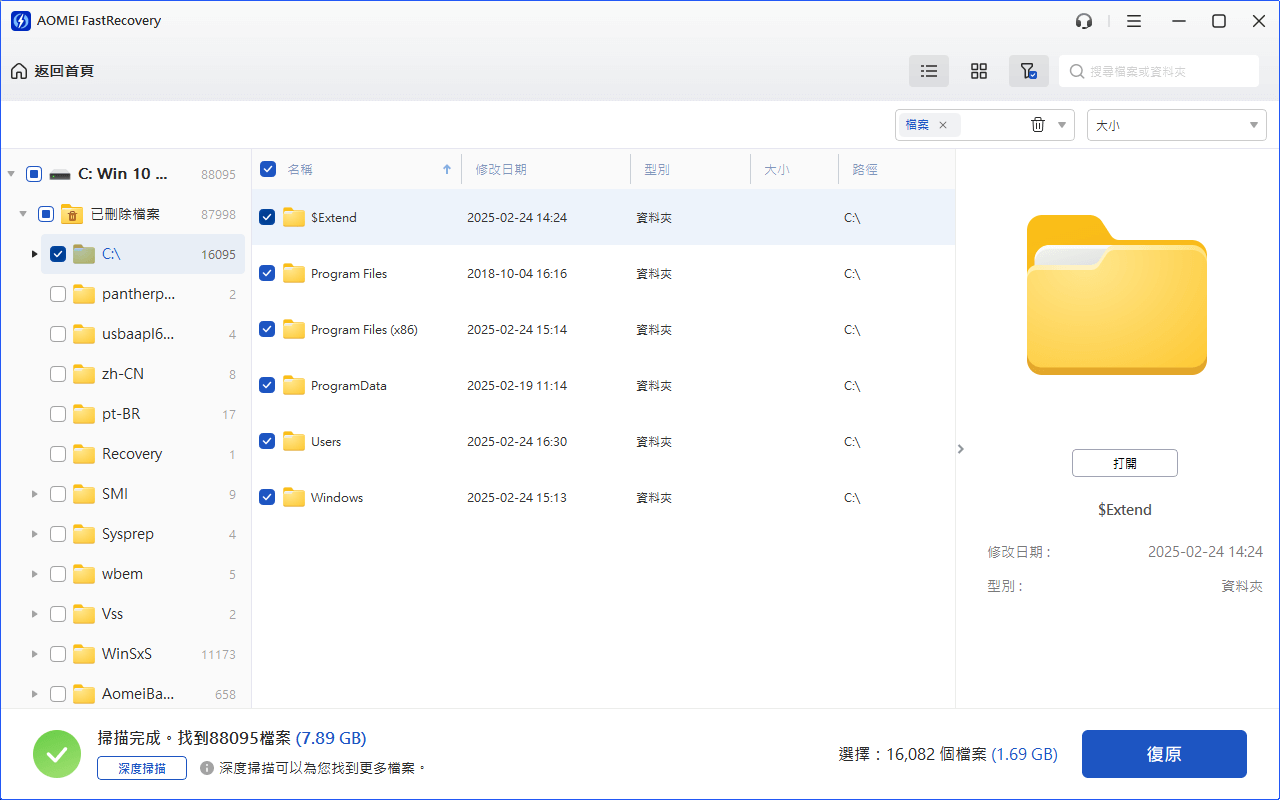Uncheck the Program Files folder checkbox

click(267, 273)
